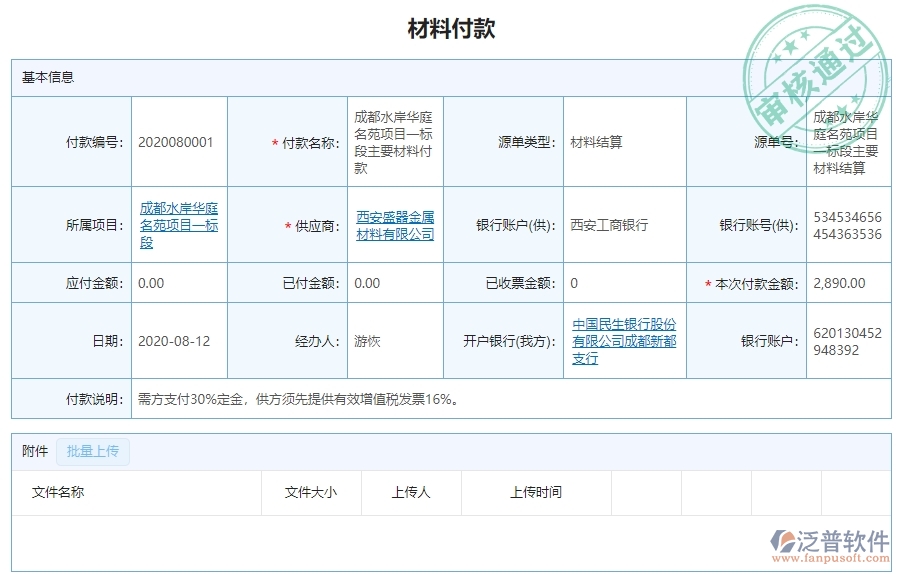Click the 付款编号 field label
Screen dimensions: 900x574
point(94,142)
